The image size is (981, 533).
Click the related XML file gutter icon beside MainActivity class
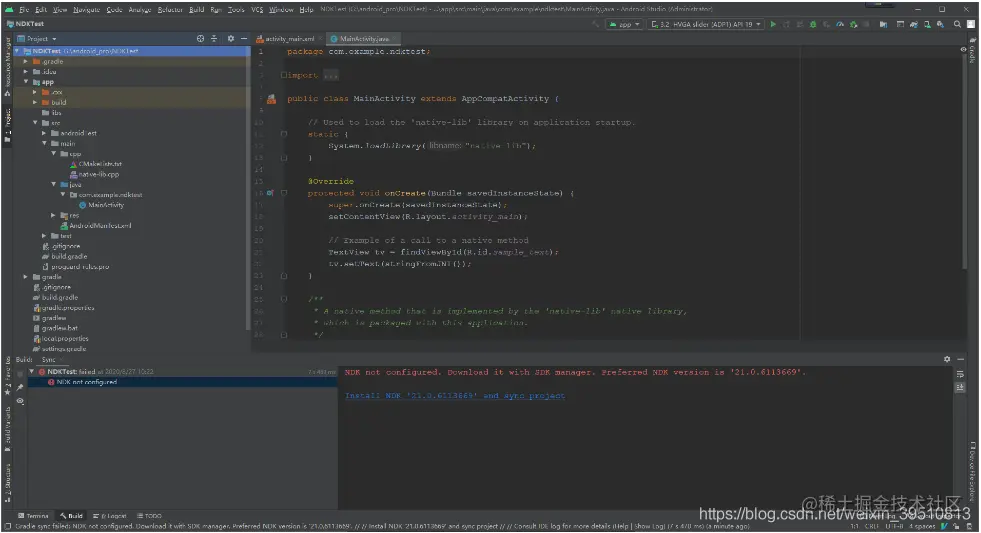(x=272, y=99)
